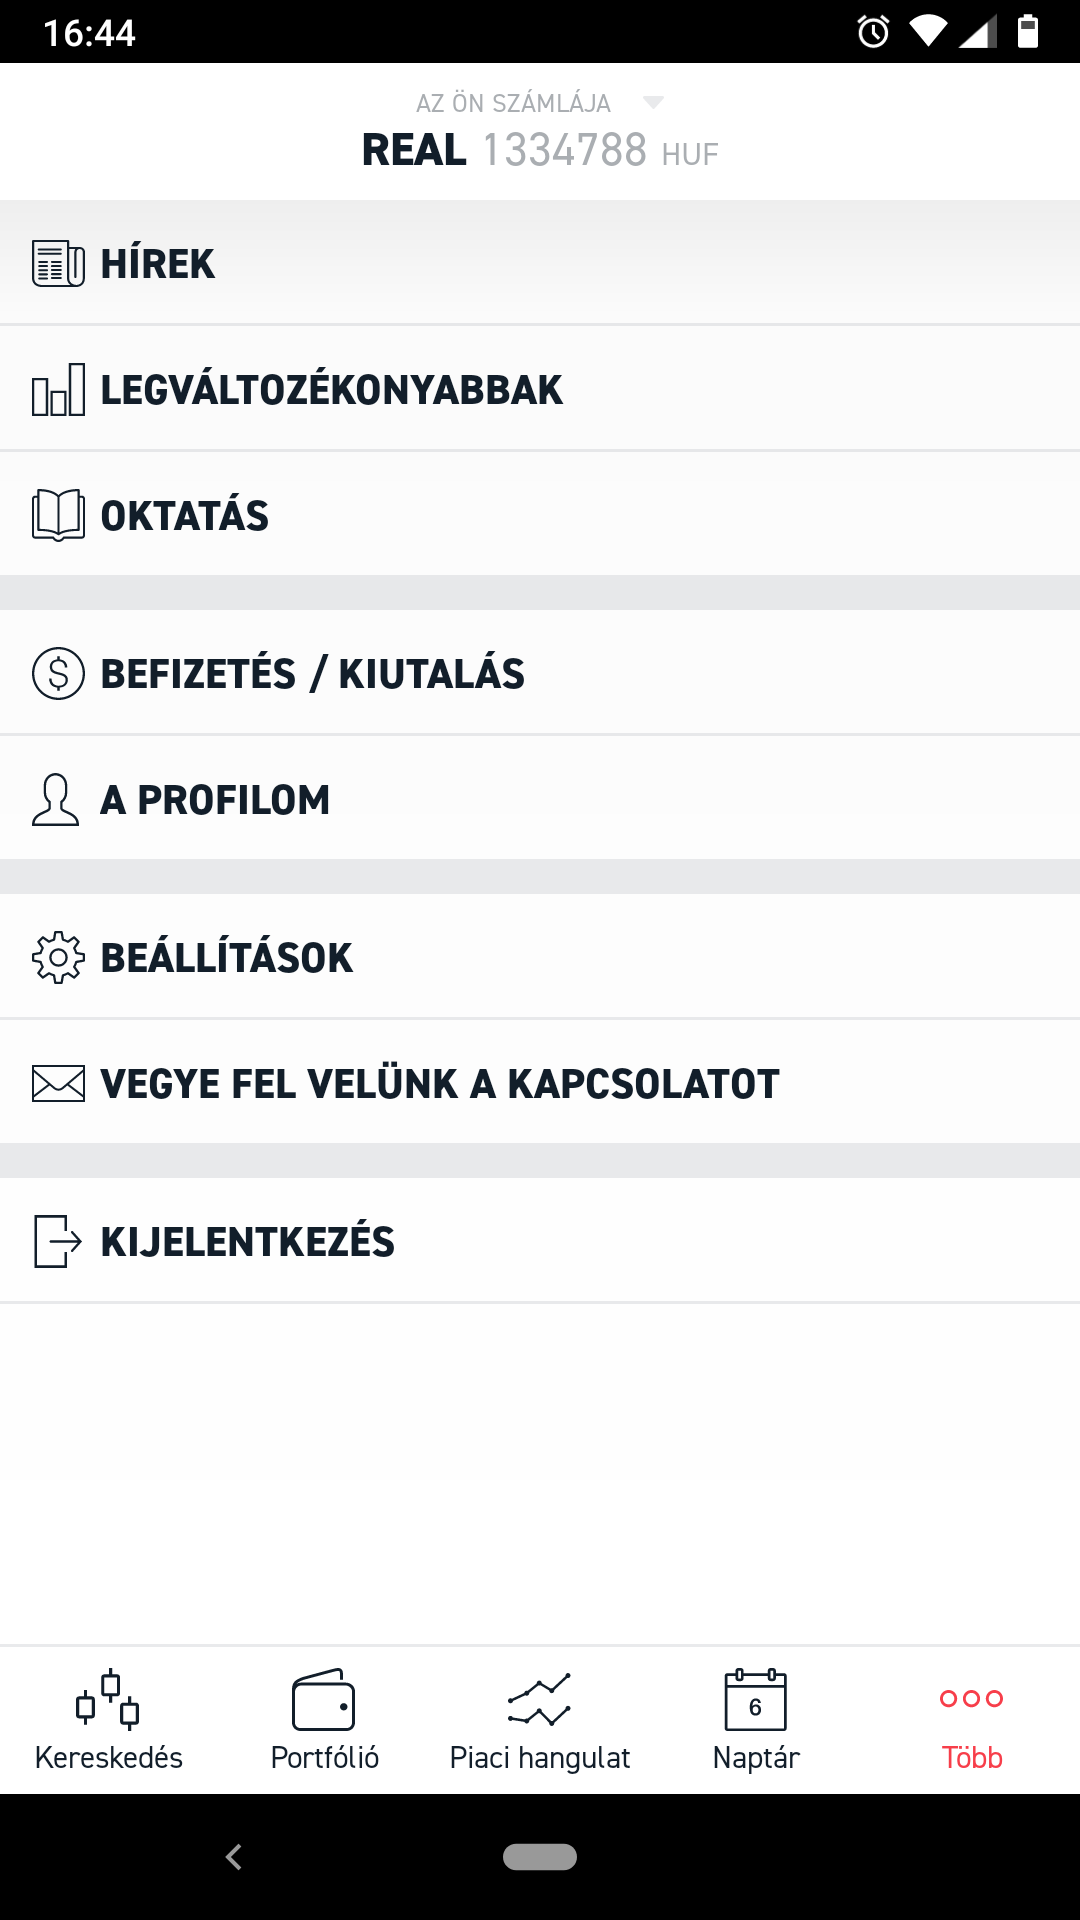Click the newspaper icon beside Hírek
The height and width of the screenshot is (1920, 1080).
(x=58, y=264)
